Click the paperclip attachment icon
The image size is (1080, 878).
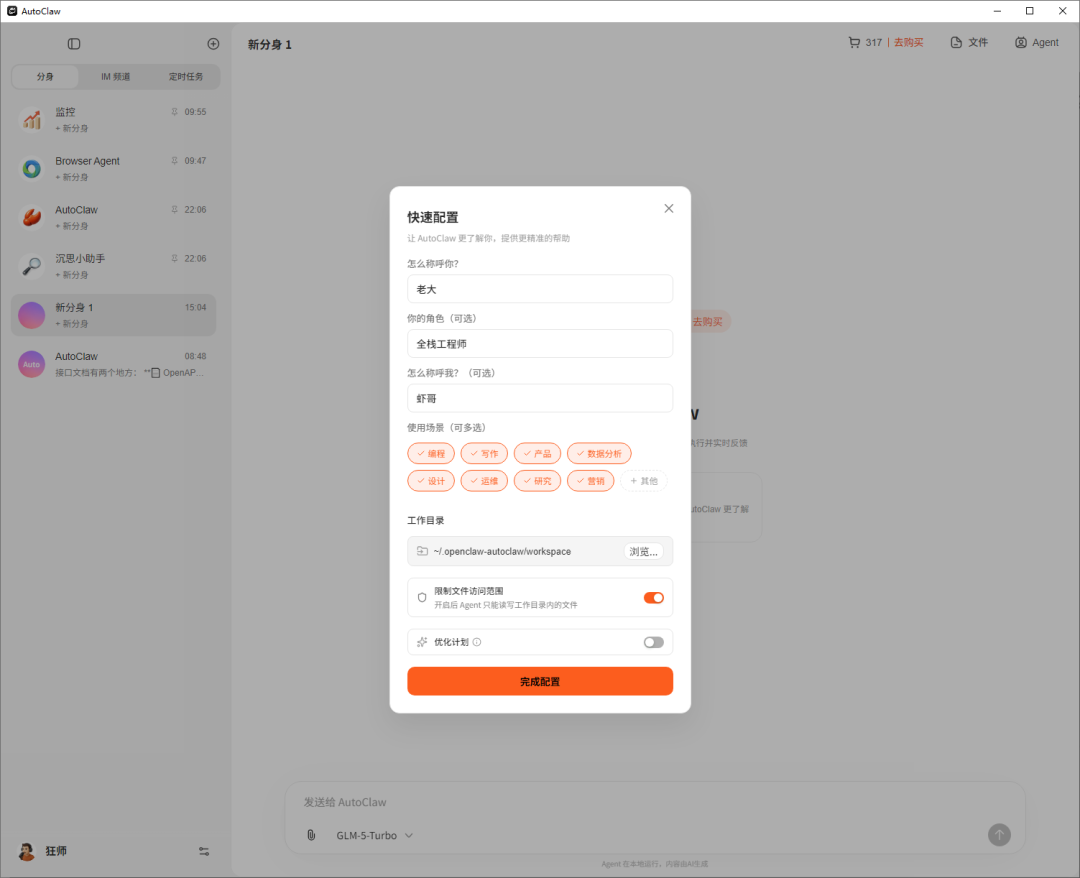pyautogui.click(x=311, y=835)
